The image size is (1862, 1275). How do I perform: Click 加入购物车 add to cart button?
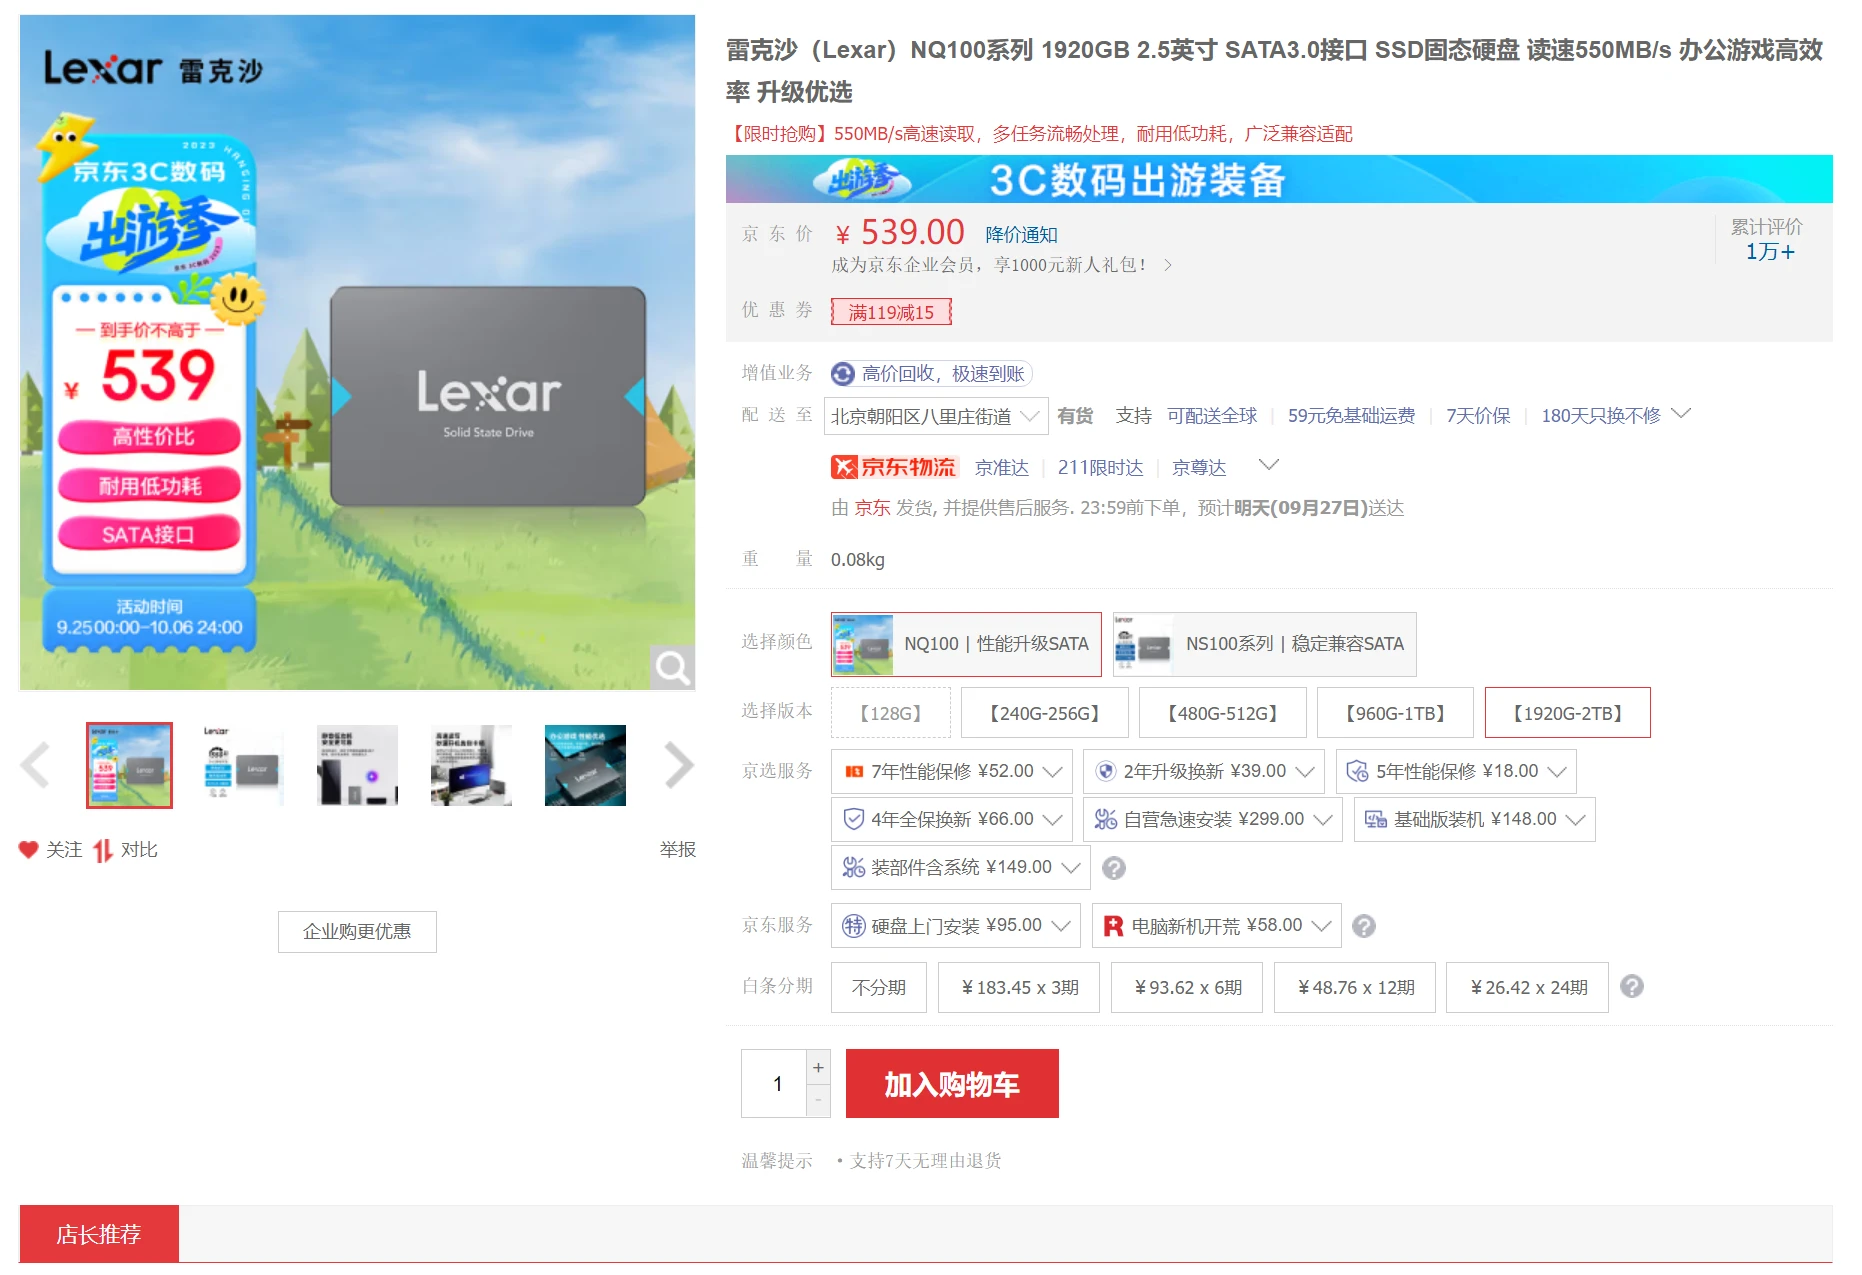click(952, 1084)
